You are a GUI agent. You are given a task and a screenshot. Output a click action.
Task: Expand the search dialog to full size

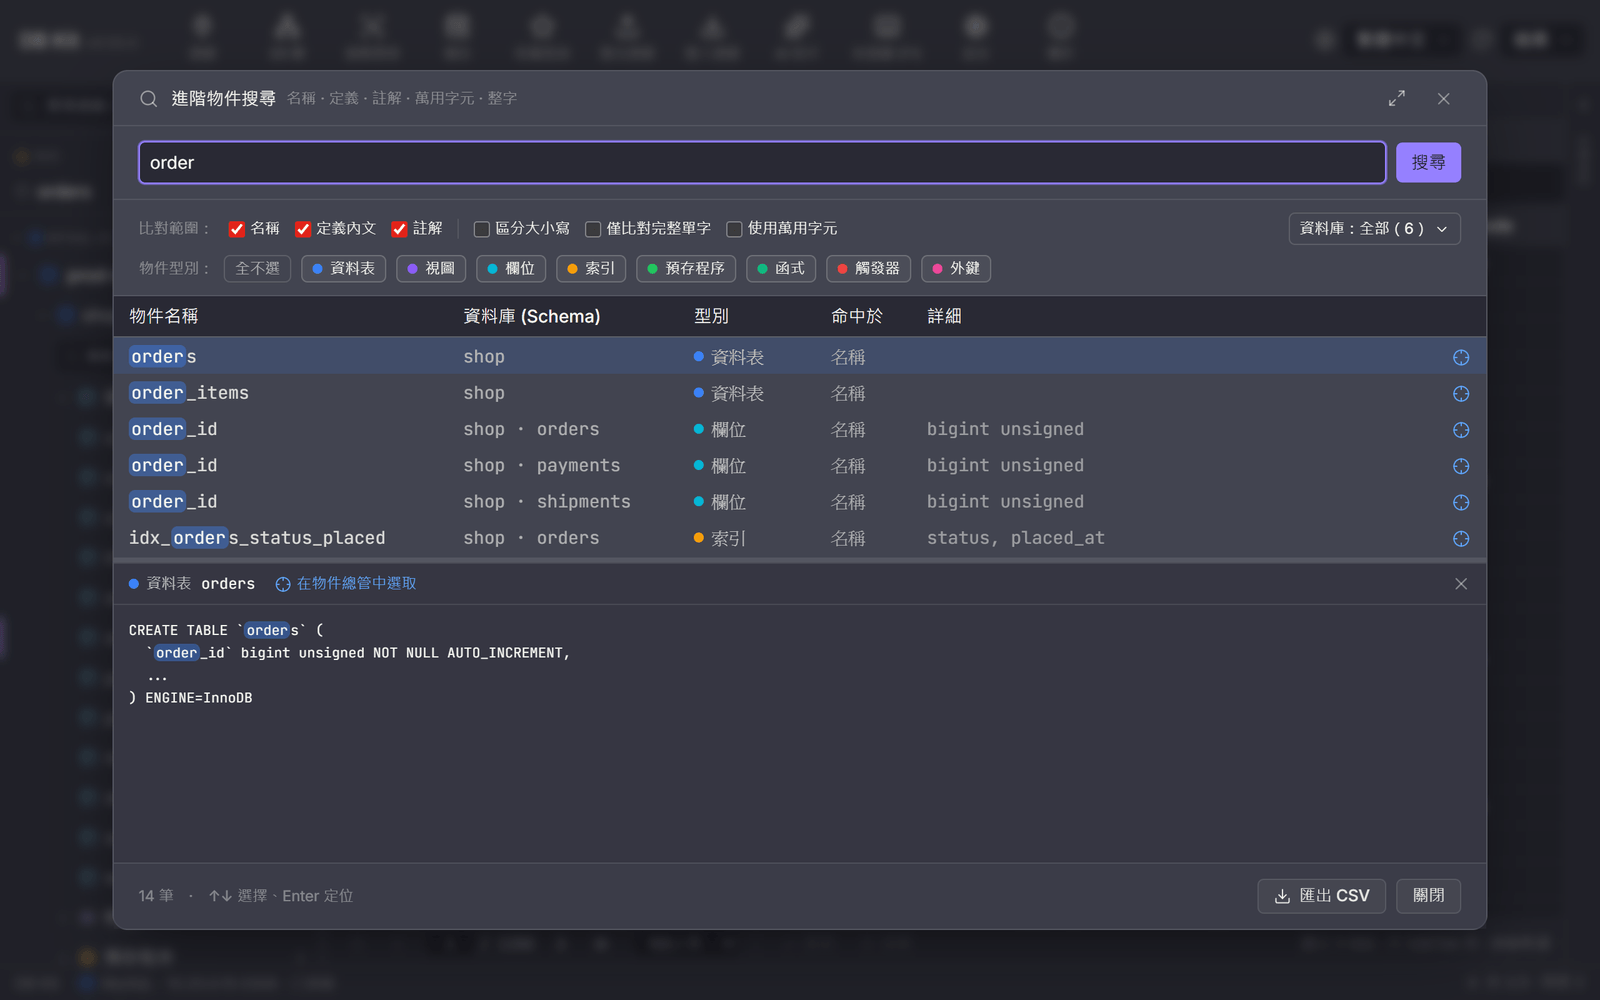click(1397, 98)
